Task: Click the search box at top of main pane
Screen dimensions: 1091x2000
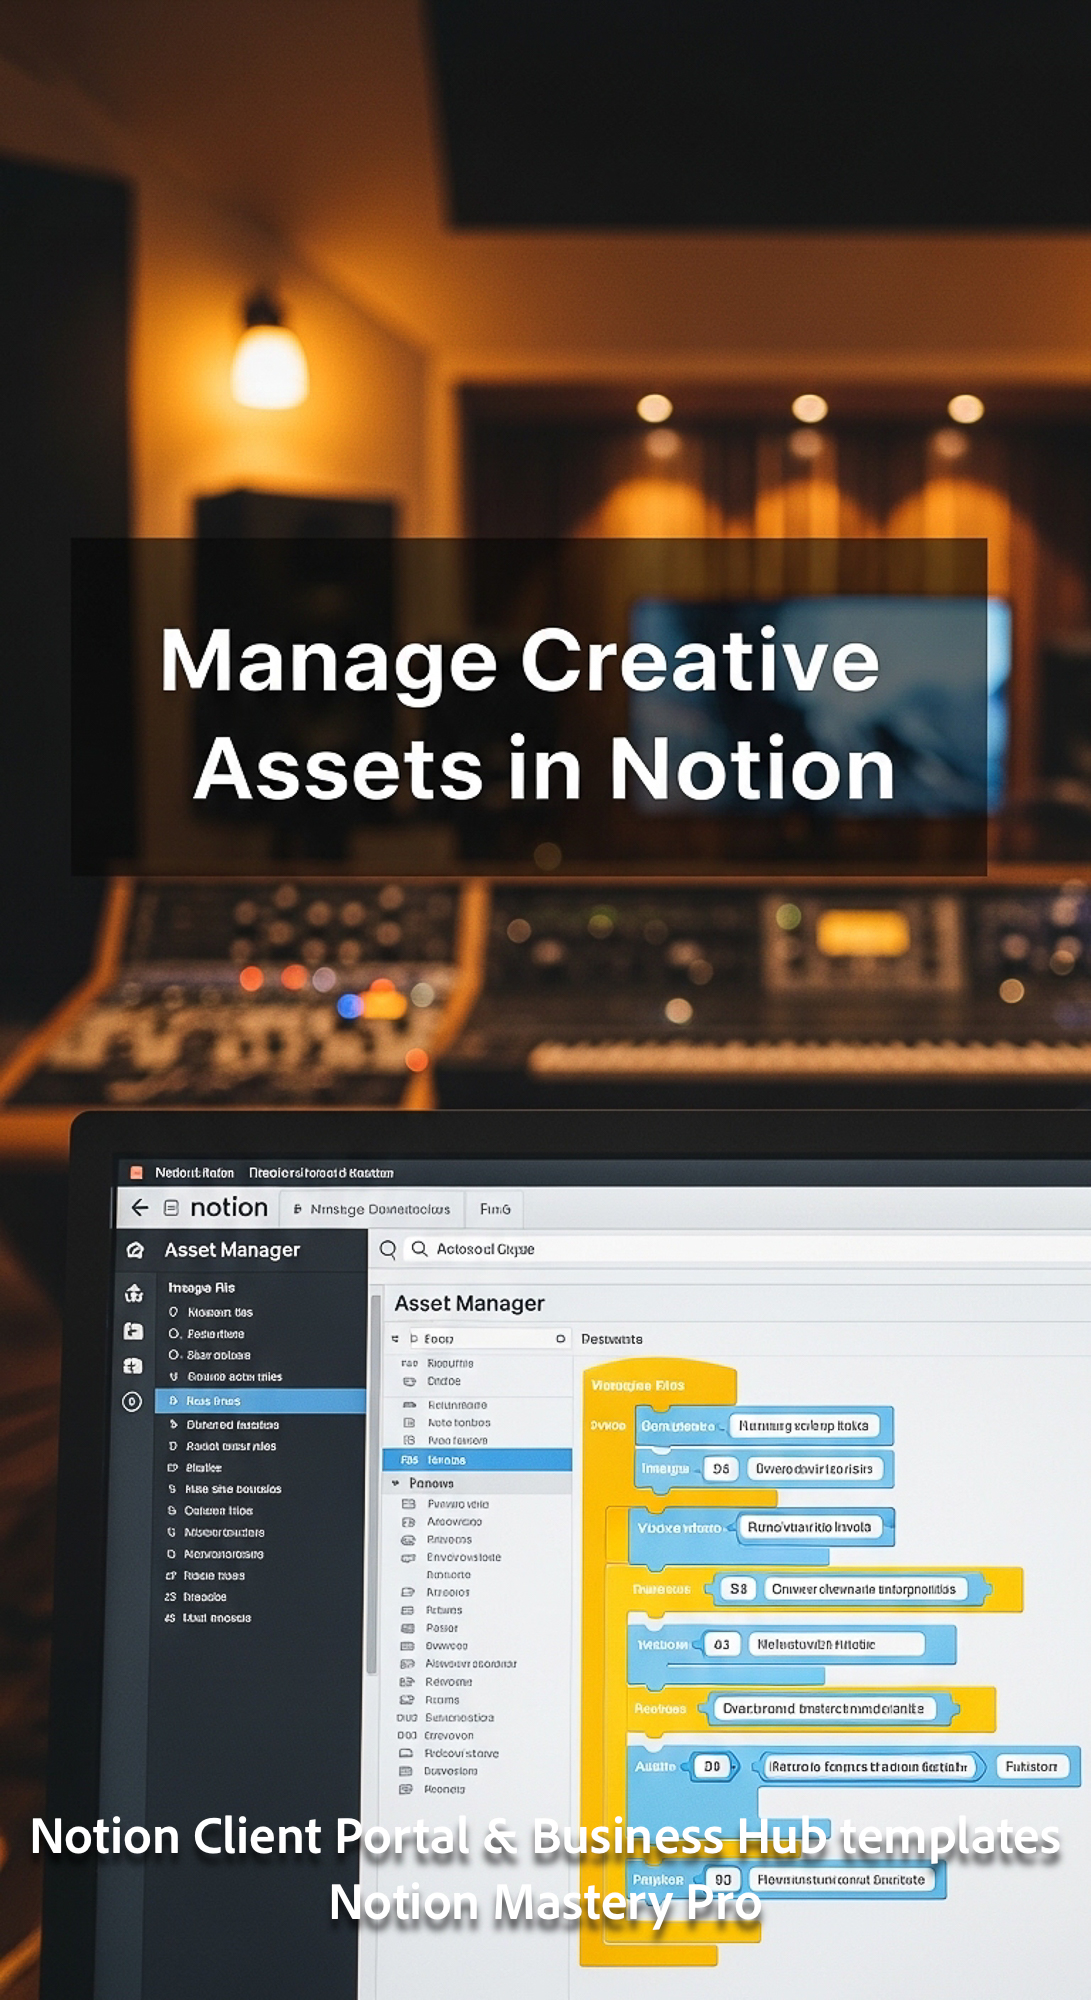Action: pos(745,1249)
